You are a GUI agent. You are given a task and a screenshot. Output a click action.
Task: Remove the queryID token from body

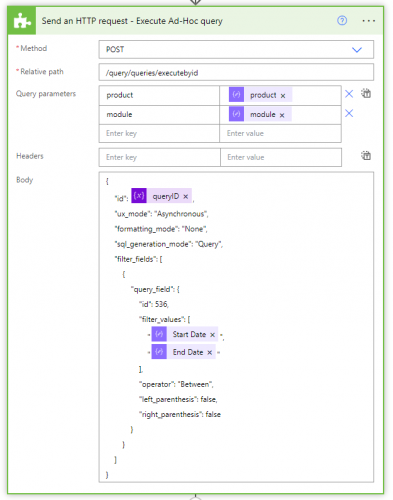(x=186, y=197)
